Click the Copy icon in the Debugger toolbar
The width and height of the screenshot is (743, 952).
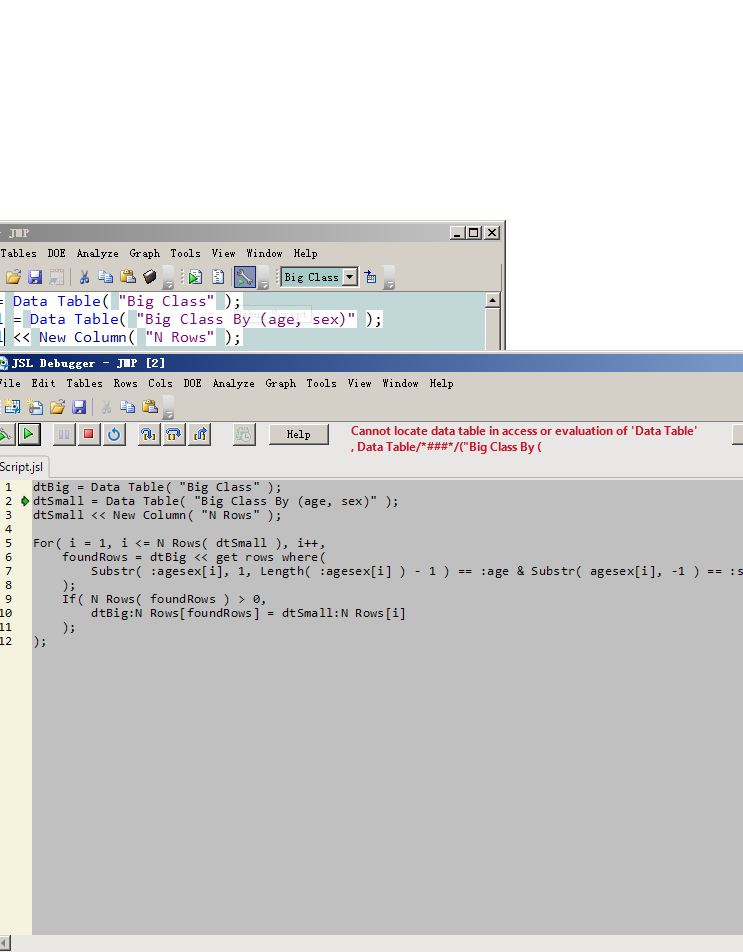point(127,407)
